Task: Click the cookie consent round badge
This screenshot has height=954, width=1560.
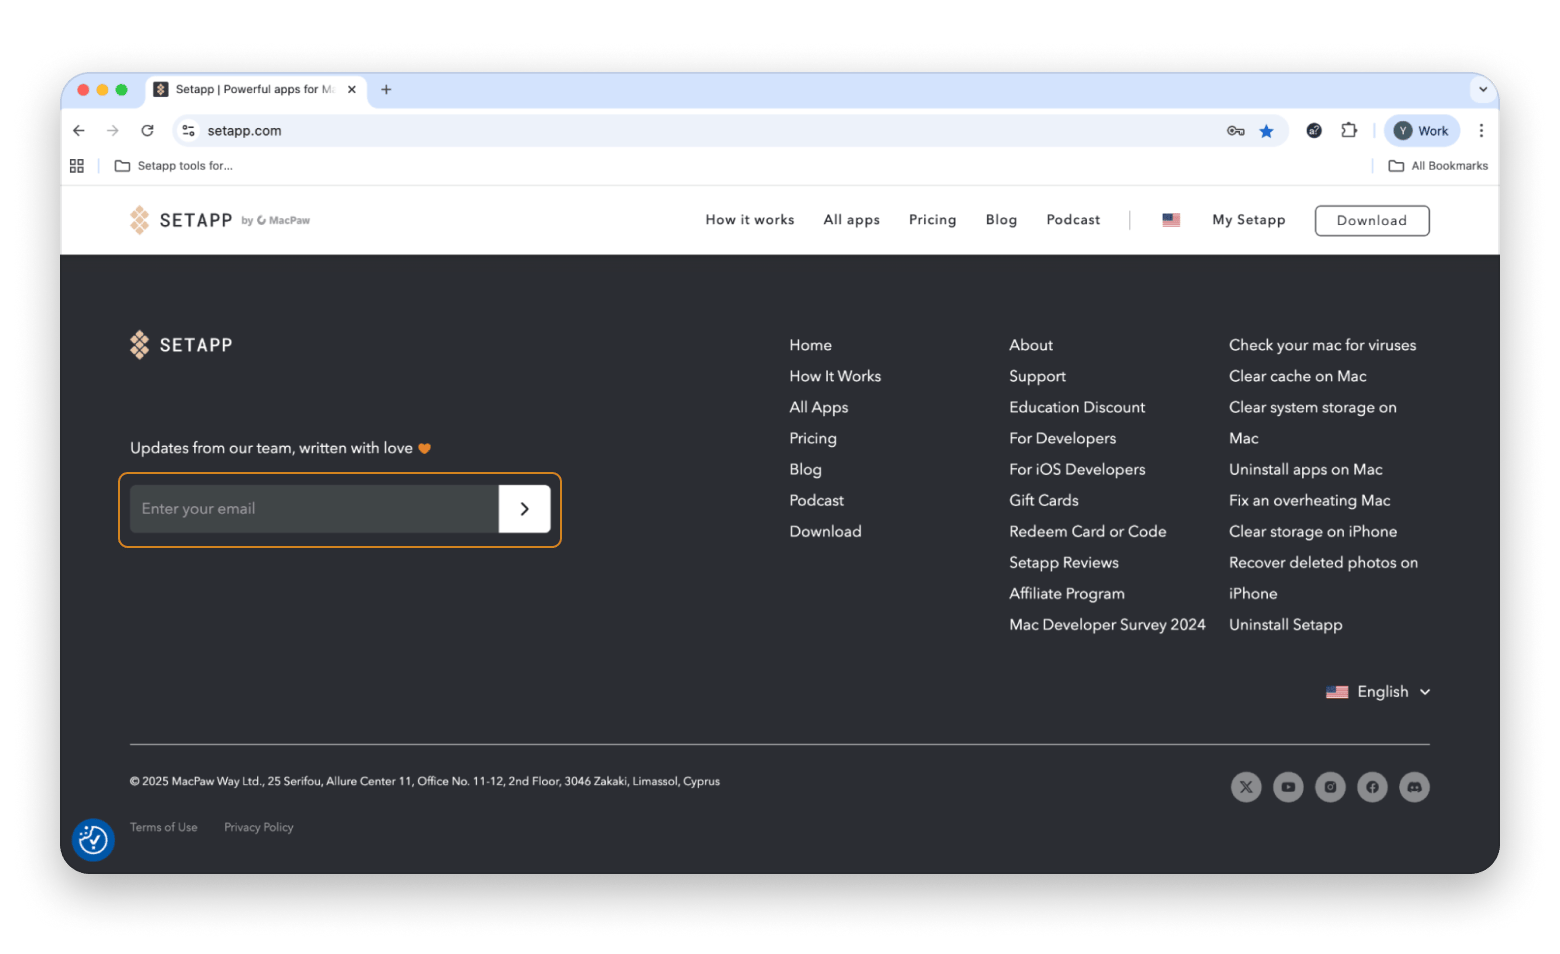Action: click(93, 840)
